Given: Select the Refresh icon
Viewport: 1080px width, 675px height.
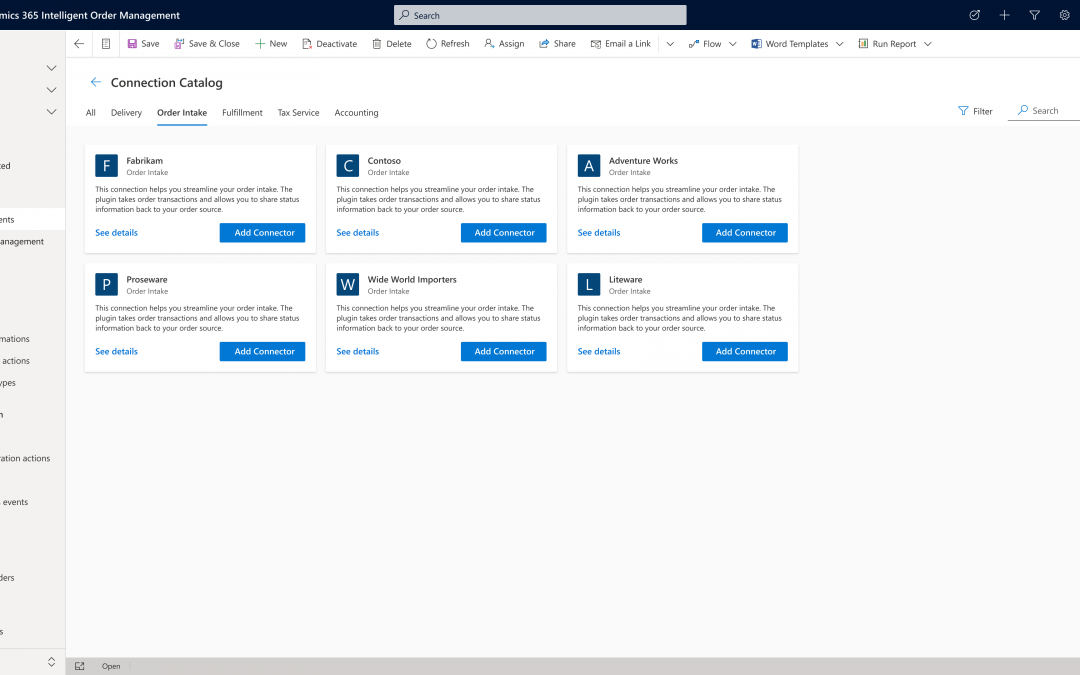Looking at the screenshot, I should tap(430, 43).
